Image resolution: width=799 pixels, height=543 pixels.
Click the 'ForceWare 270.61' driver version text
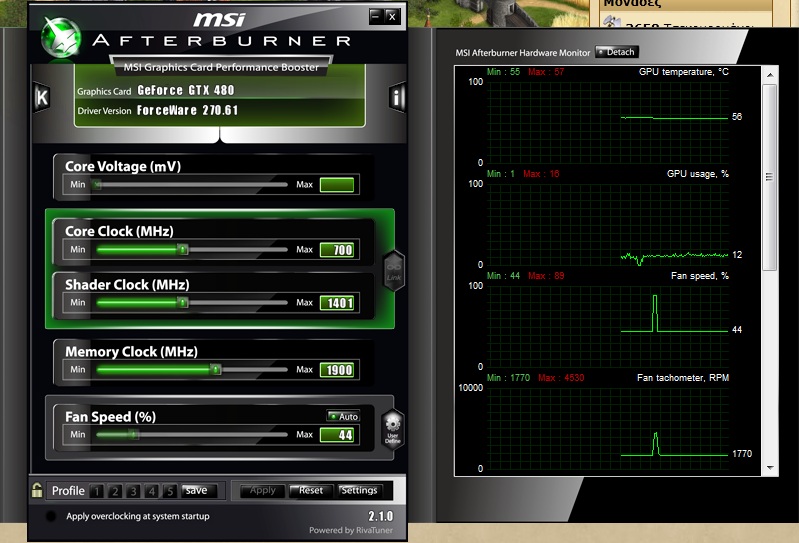click(x=187, y=110)
